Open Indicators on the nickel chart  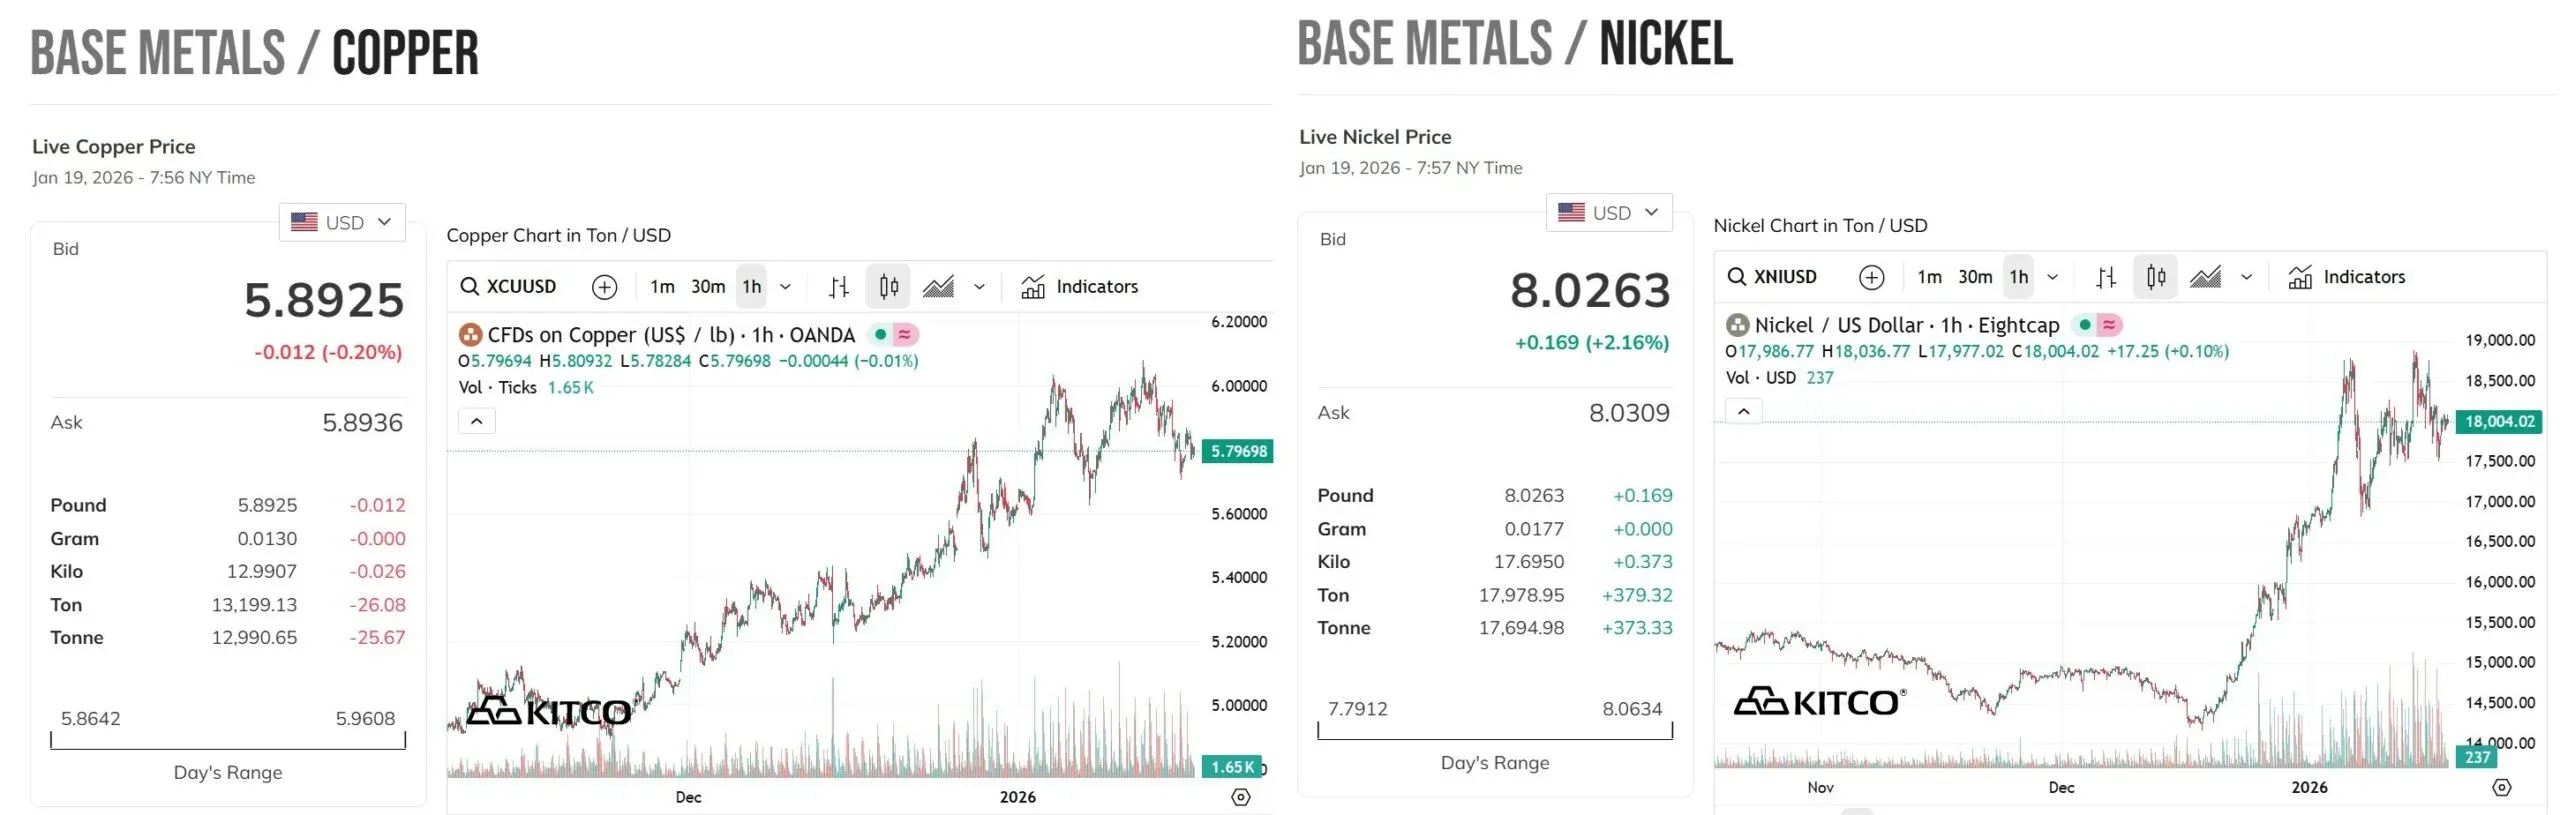2346,277
